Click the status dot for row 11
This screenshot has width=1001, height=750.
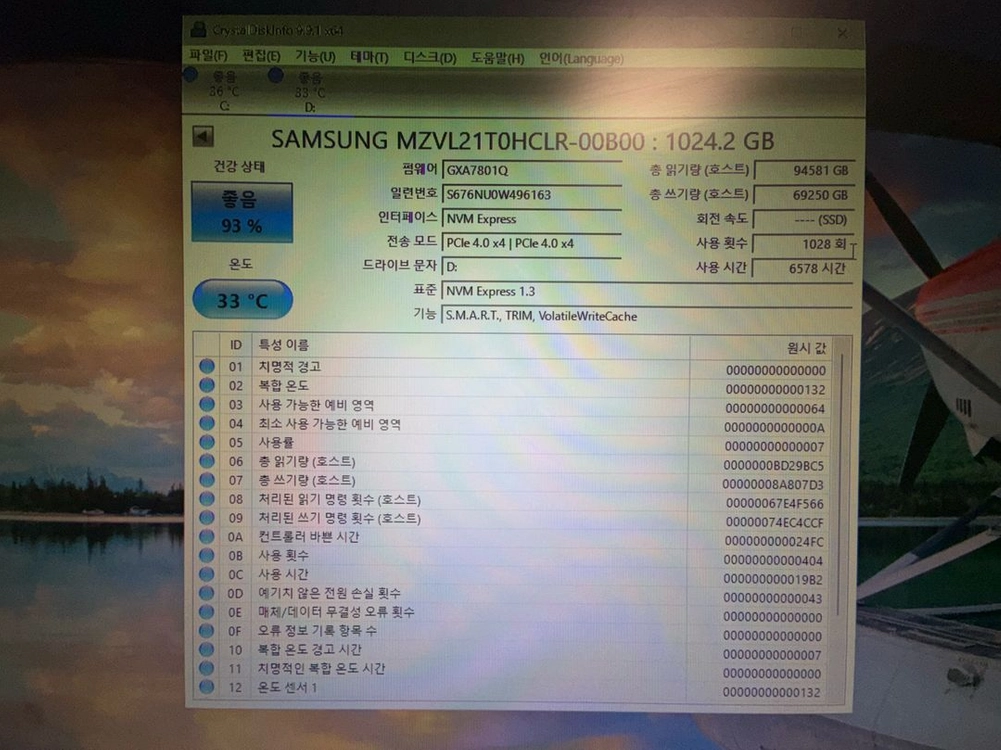point(207,668)
